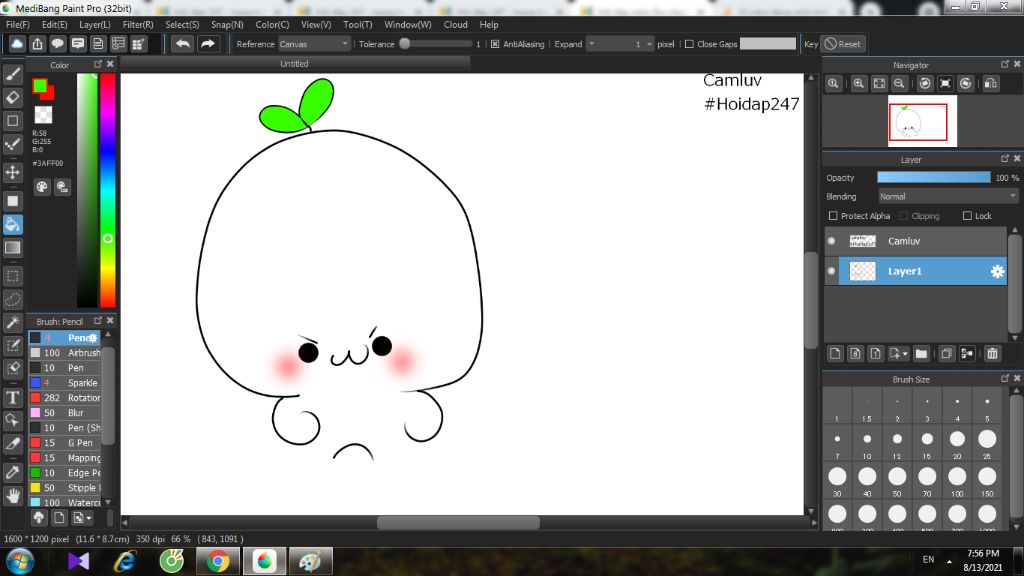The width and height of the screenshot is (1024, 576).
Task: Open the Filter menu
Action: pyautogui.click(x=138, y=24)
